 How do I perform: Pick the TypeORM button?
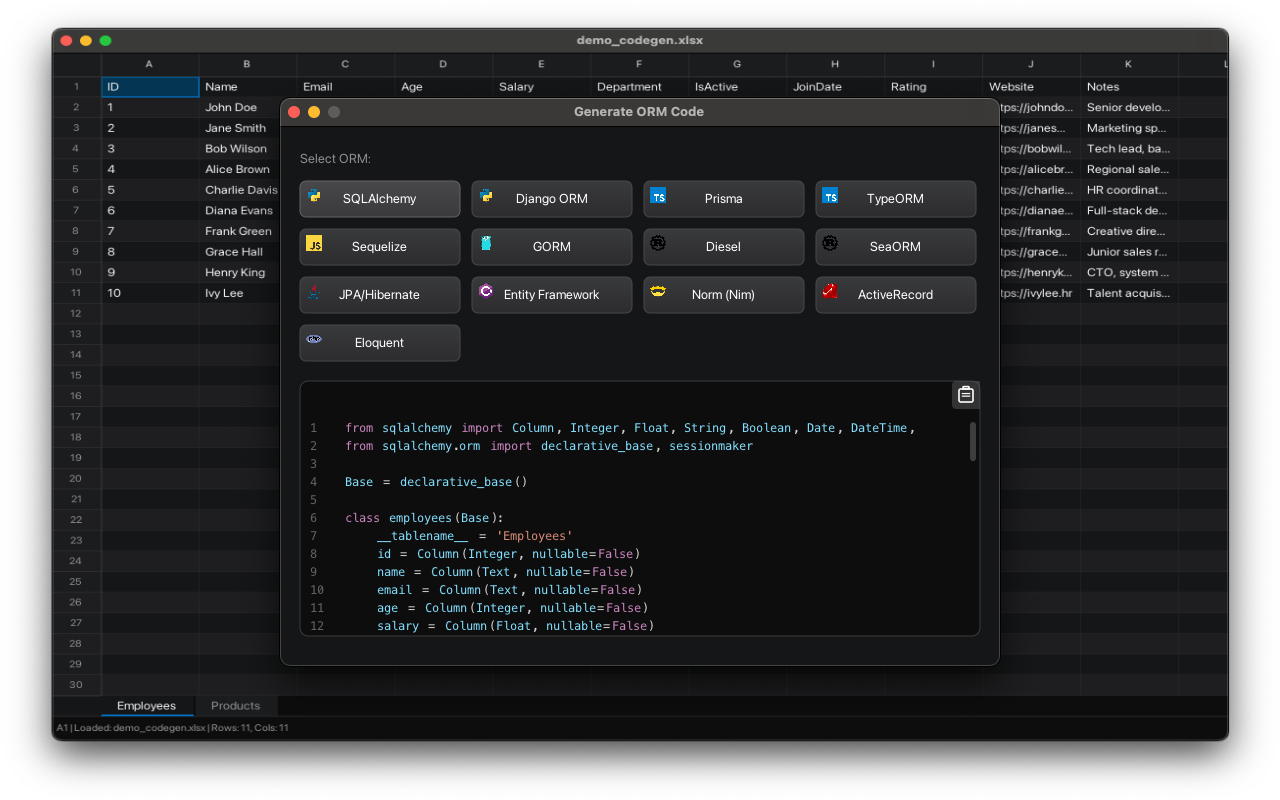point(896,199)
